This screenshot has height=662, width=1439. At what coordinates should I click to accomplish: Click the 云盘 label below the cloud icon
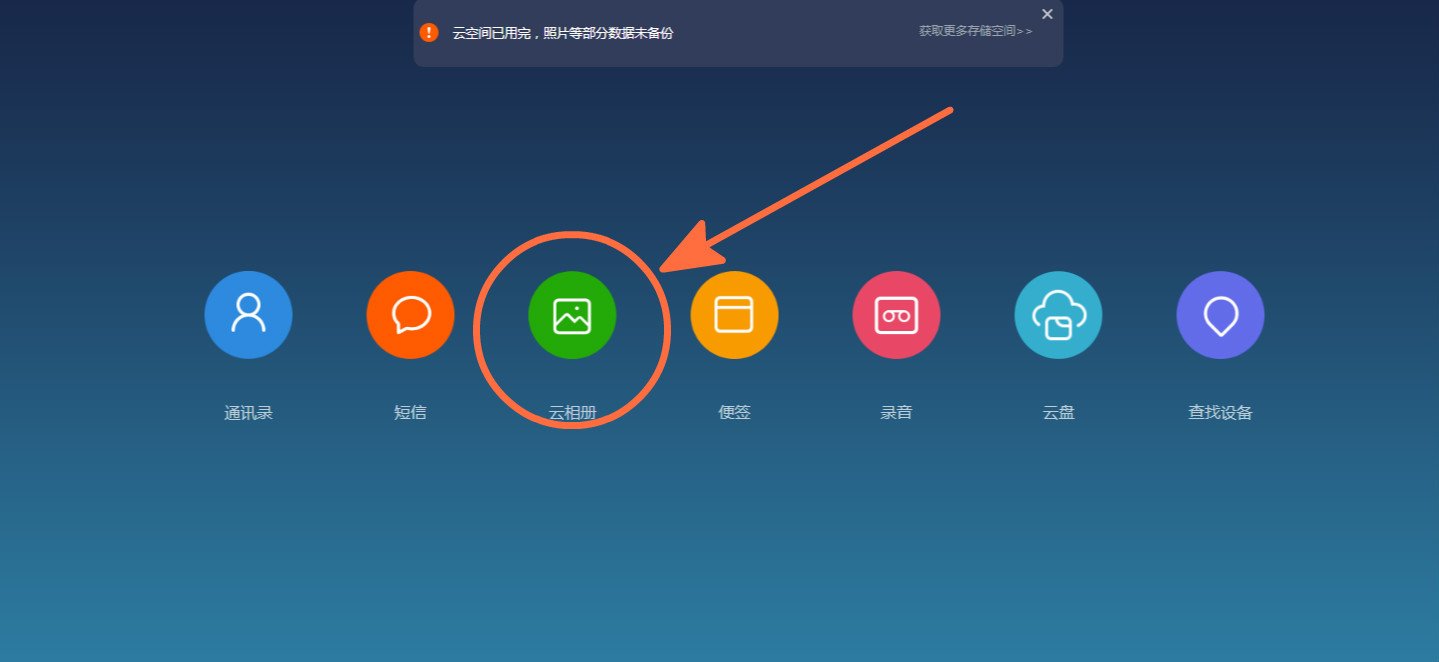tap(1058, 411)
